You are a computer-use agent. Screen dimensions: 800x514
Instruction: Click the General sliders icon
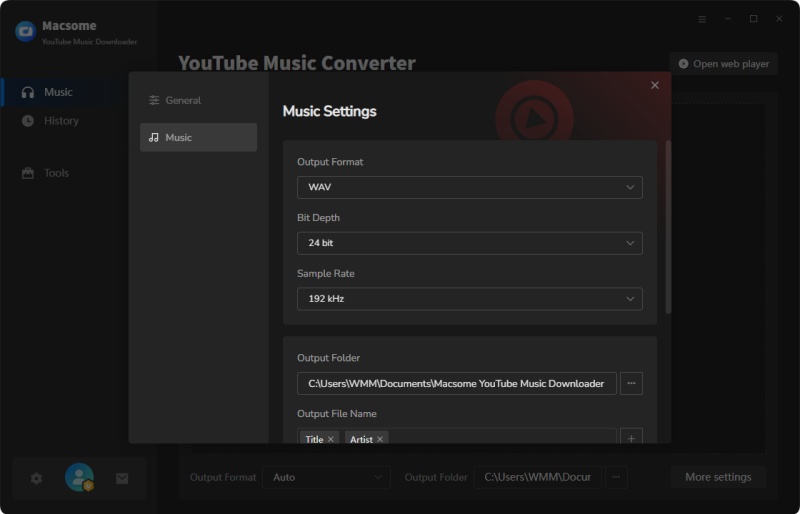154,100
